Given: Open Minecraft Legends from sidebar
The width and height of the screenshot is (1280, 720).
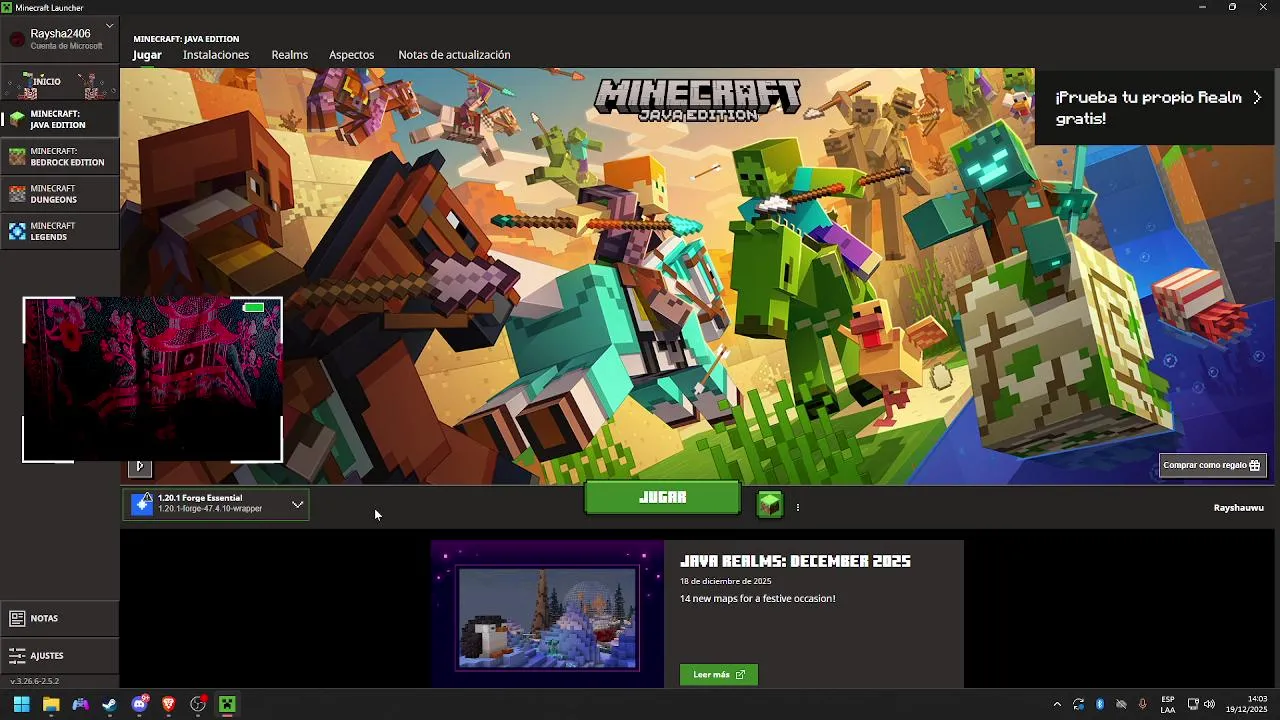Looking at the screenshot, I should tap(60, 231).
